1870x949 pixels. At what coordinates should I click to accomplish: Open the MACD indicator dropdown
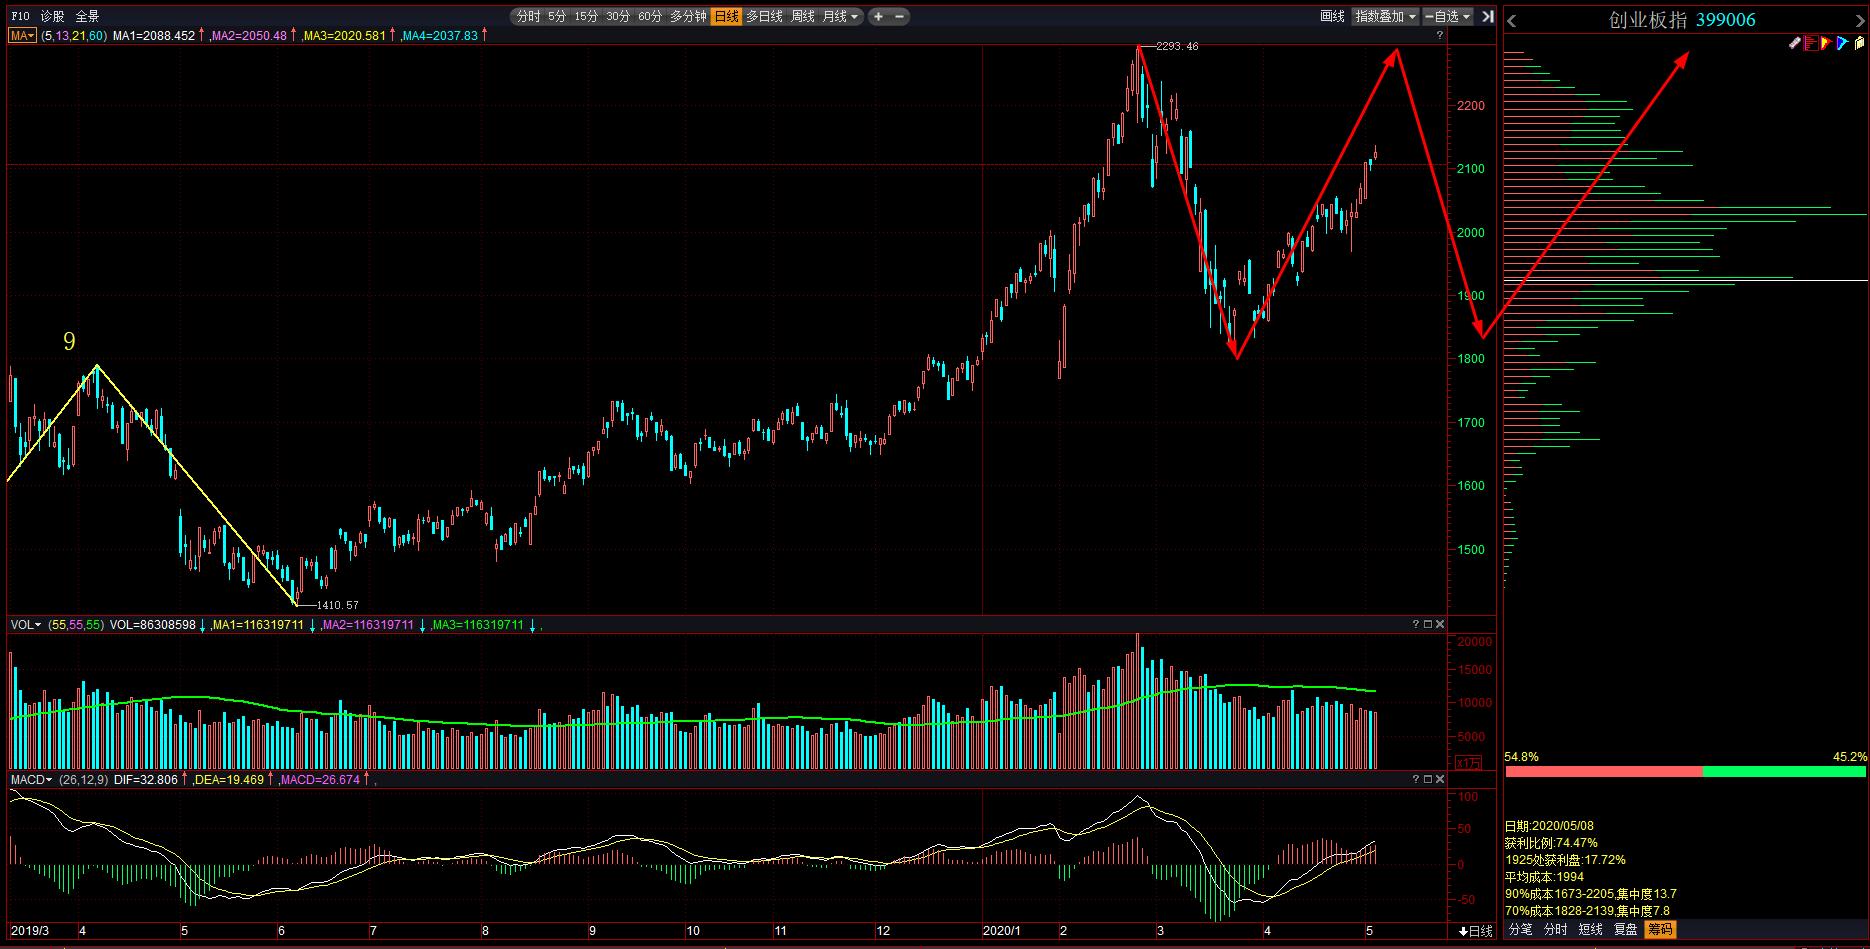pyautogui.click(x=32, y=779)
